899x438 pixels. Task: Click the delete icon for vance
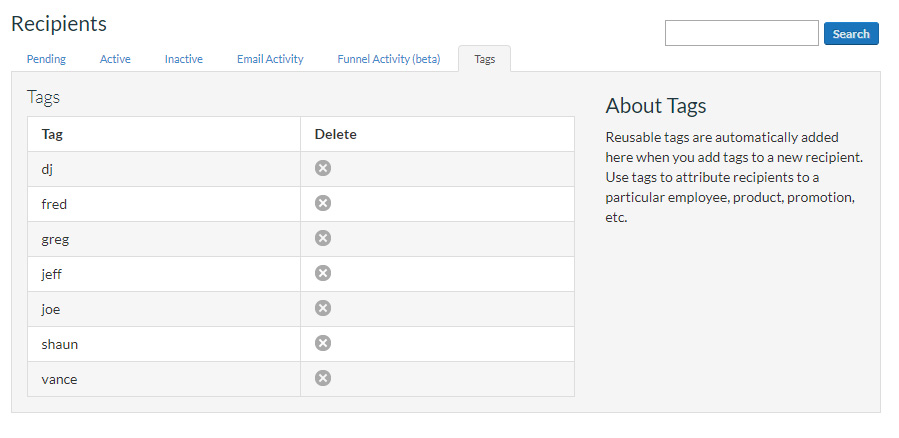[x=323, y=378]
